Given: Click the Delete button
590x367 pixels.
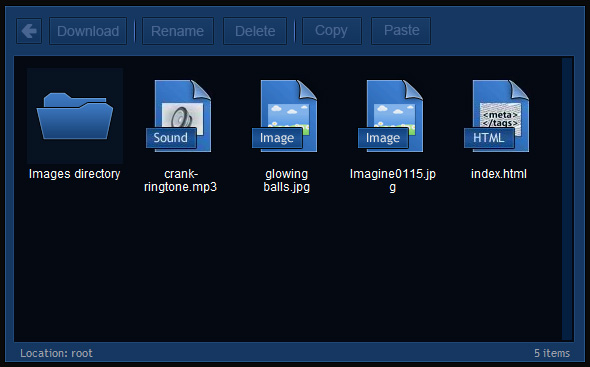Looking at the screenshot, I should point(255,31).
